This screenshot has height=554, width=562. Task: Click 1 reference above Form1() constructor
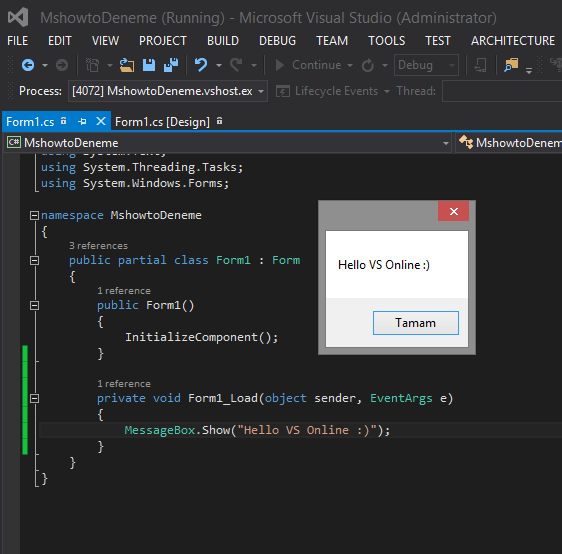124,291
